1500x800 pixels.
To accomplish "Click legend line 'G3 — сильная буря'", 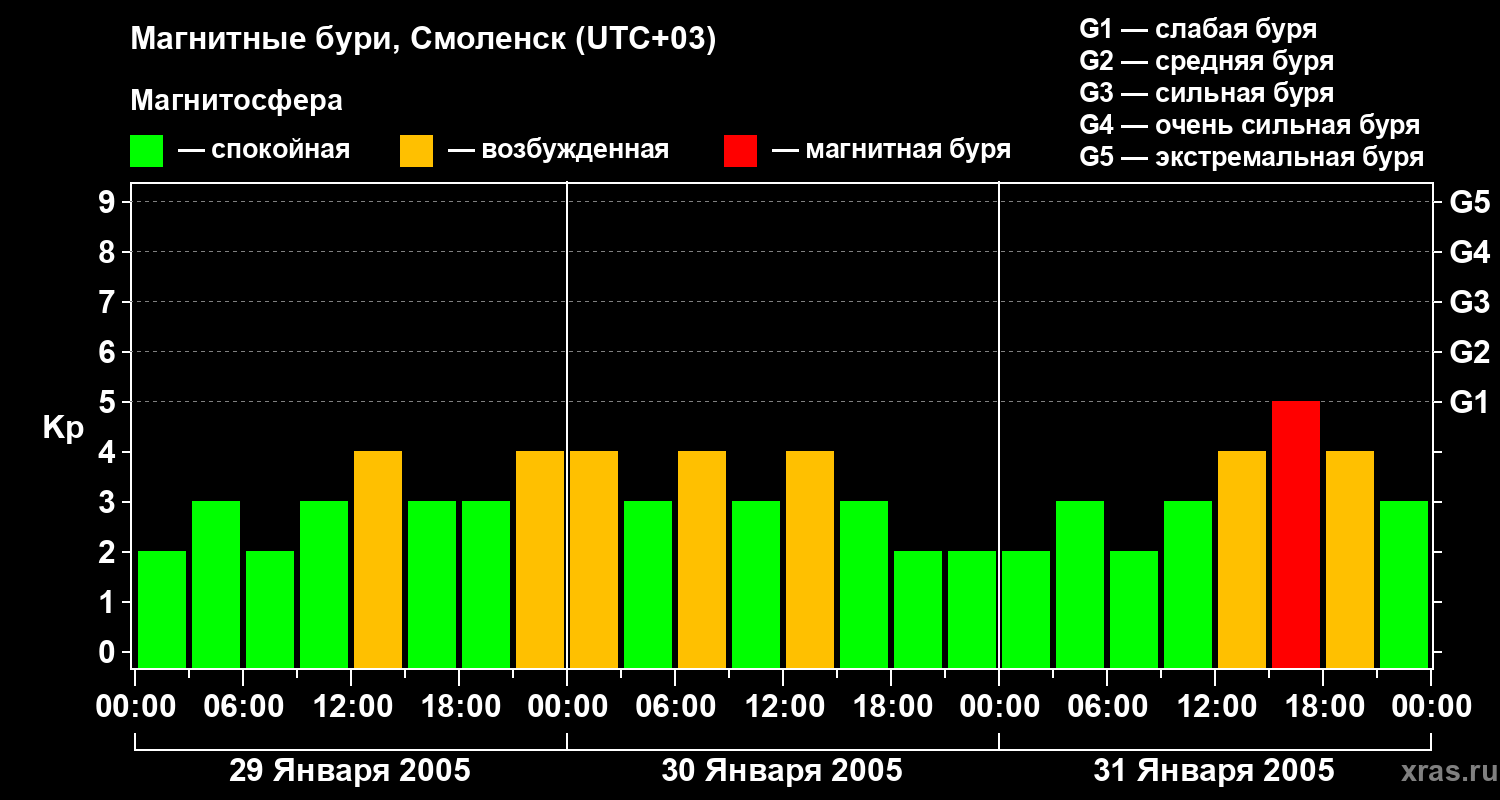I will pos(1206,93).
